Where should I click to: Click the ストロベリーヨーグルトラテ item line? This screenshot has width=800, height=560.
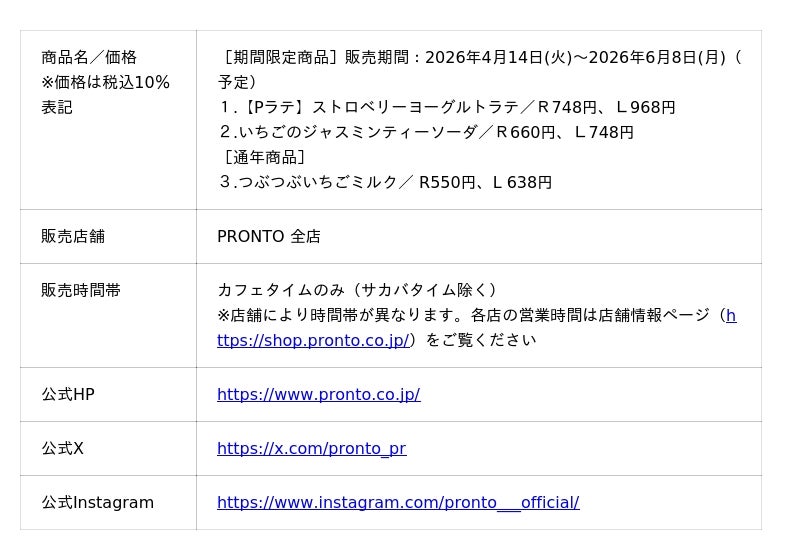coord(446,107)
